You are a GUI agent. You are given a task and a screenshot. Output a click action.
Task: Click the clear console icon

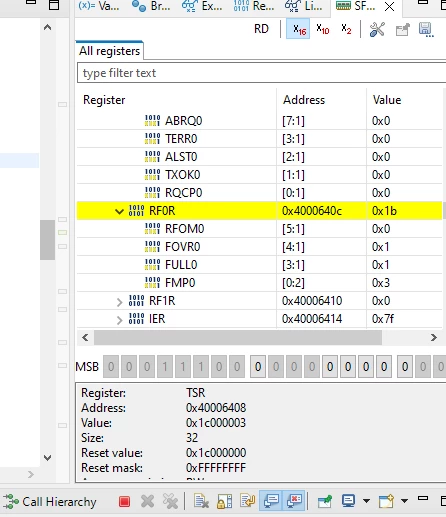point(201,501)
